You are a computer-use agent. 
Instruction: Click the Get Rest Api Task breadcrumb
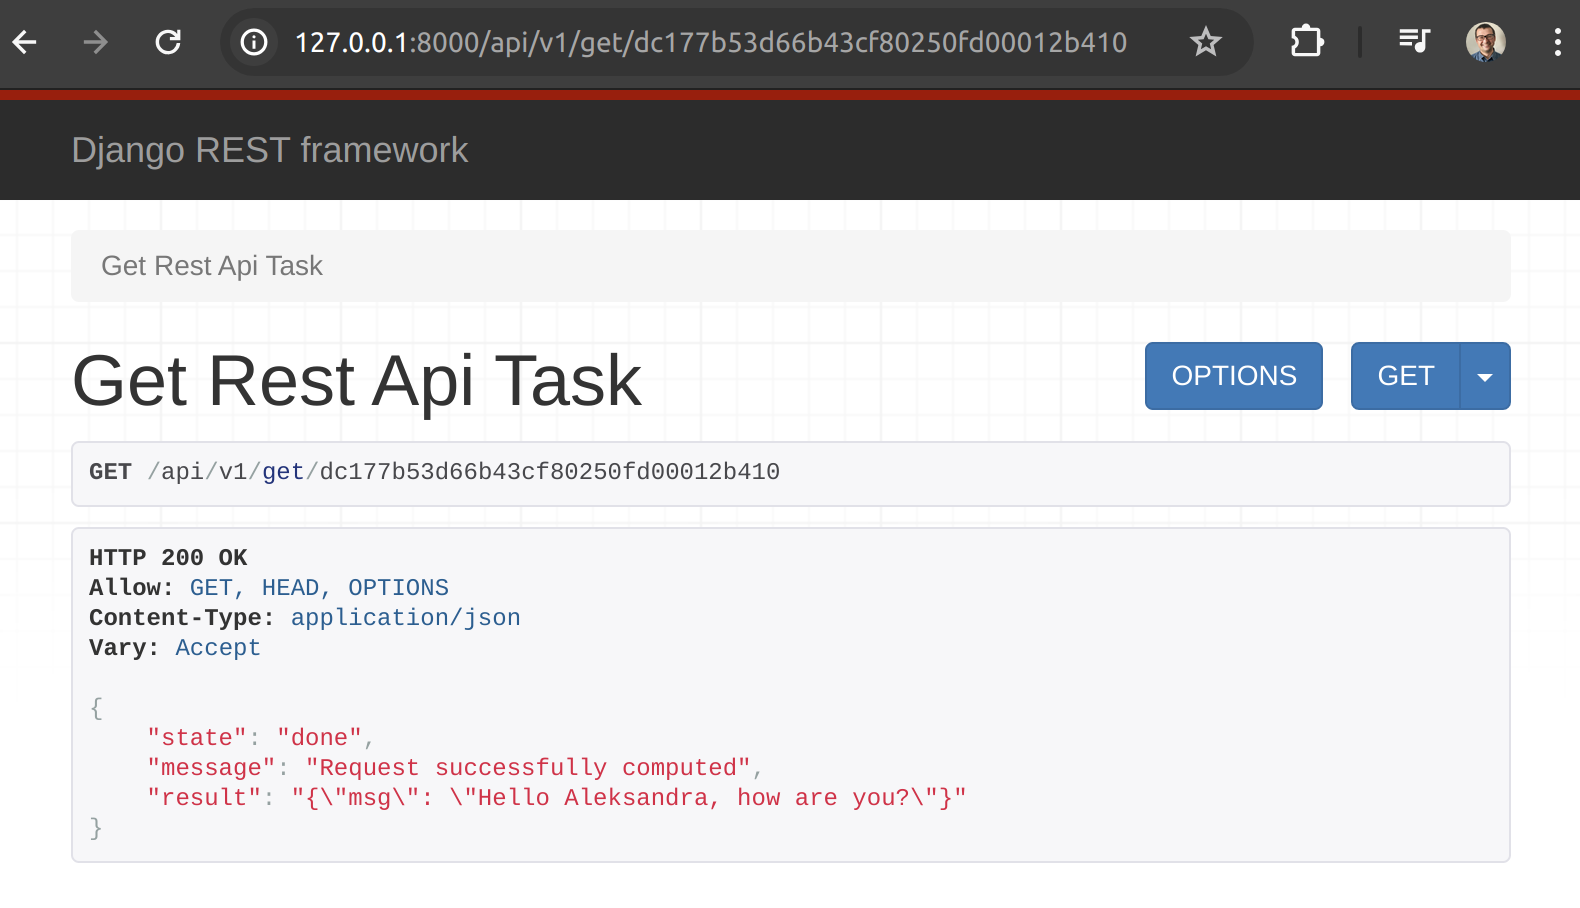[x=212, y=266]
